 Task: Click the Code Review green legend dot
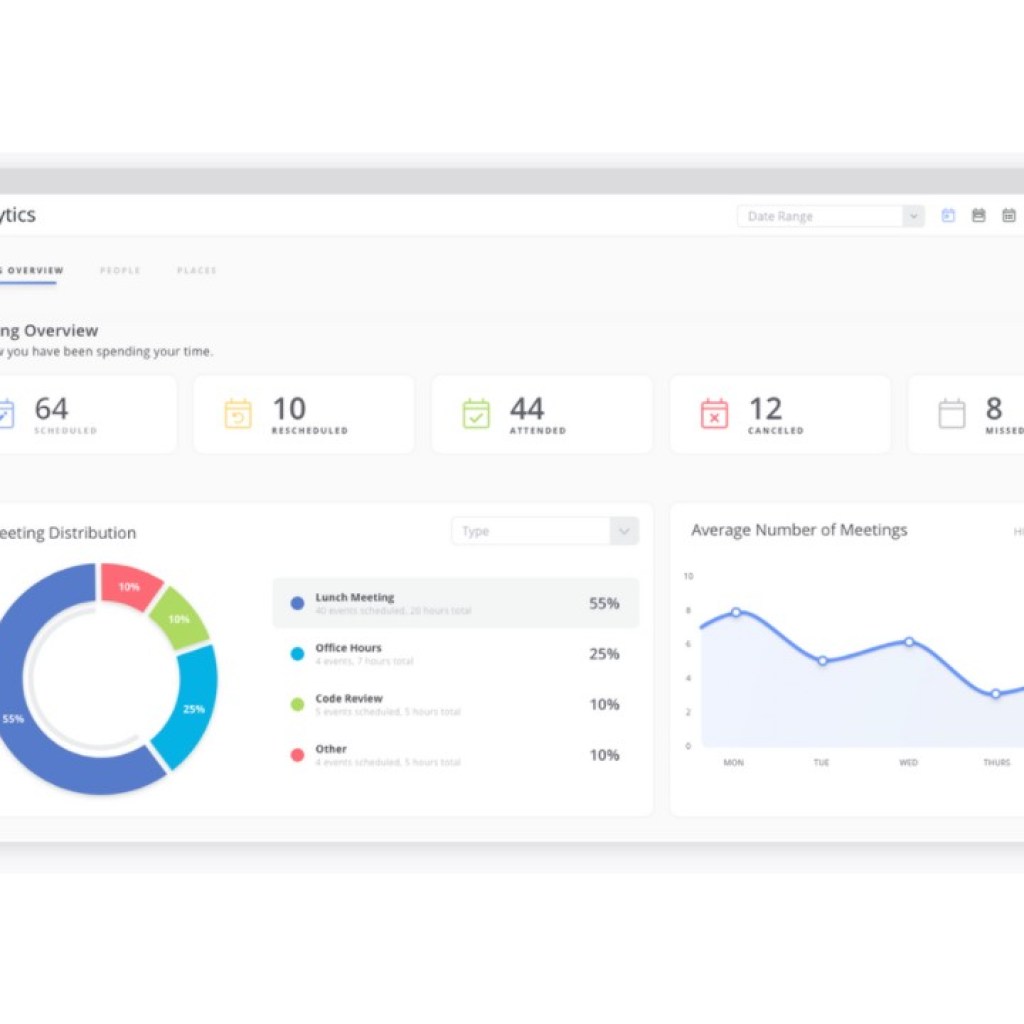tap(297, 705)
